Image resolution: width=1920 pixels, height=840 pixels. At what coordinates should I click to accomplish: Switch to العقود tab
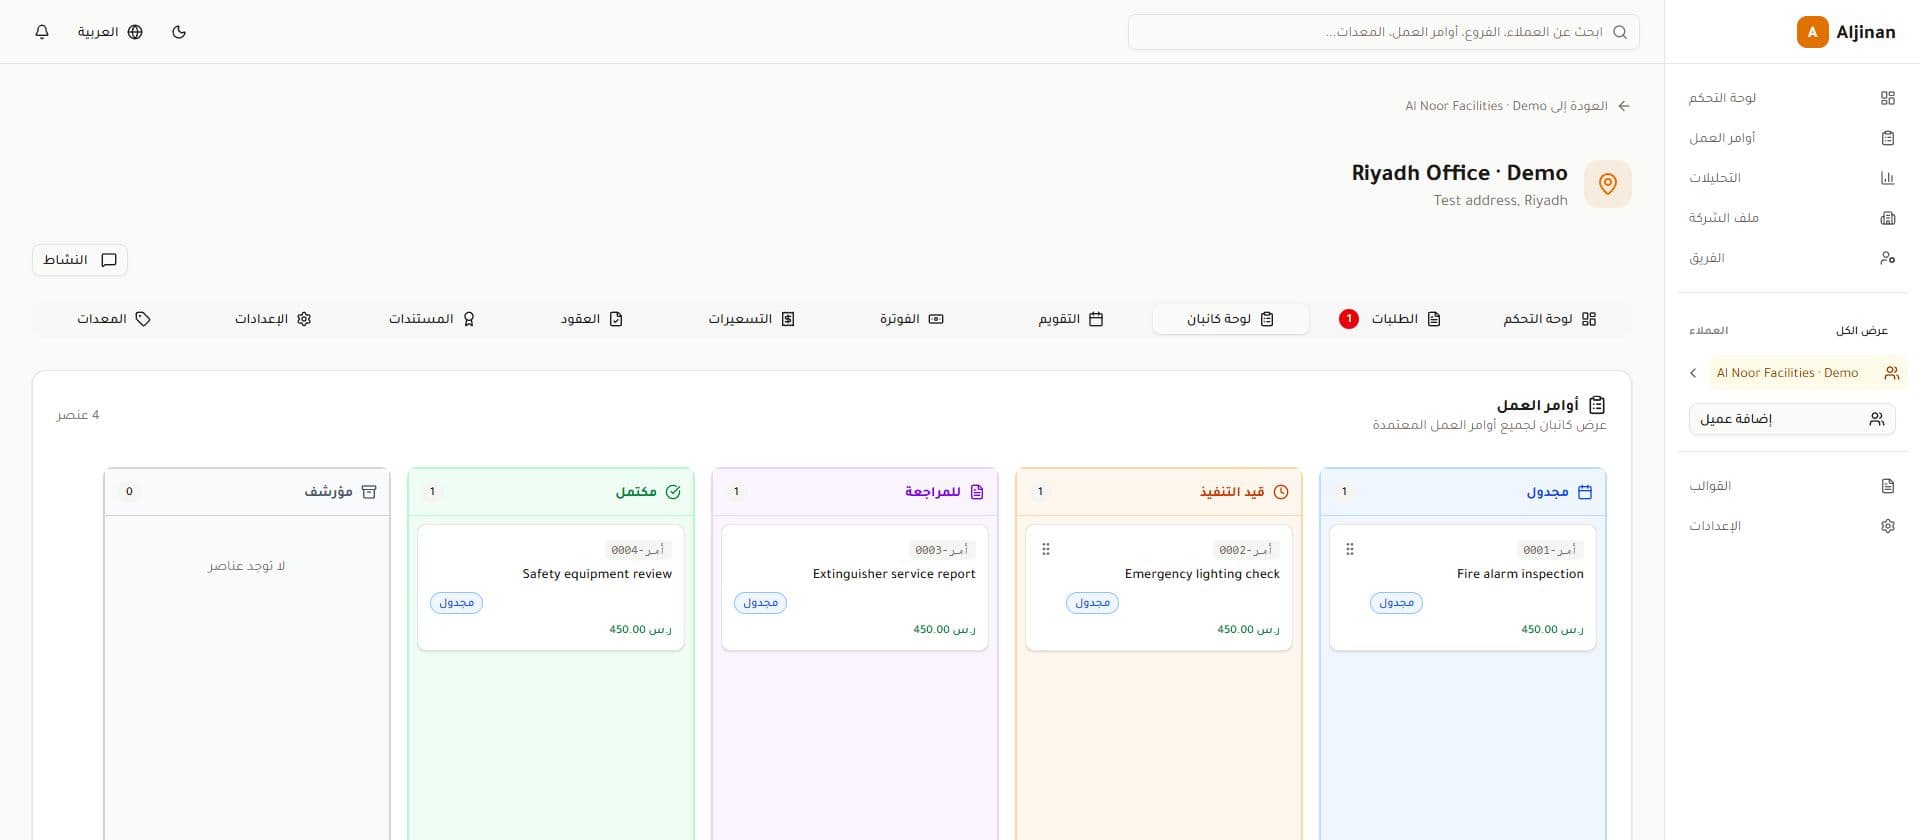click(x=592, y=319)
